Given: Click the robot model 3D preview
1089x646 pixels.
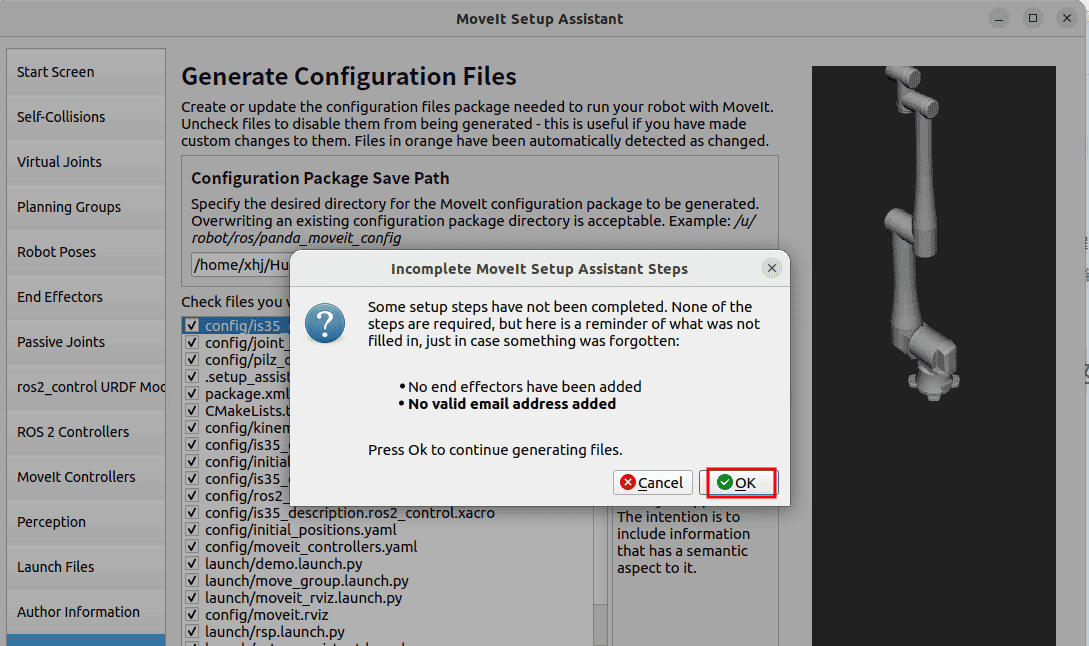Looking at the screenshot, I should [933, 356].
